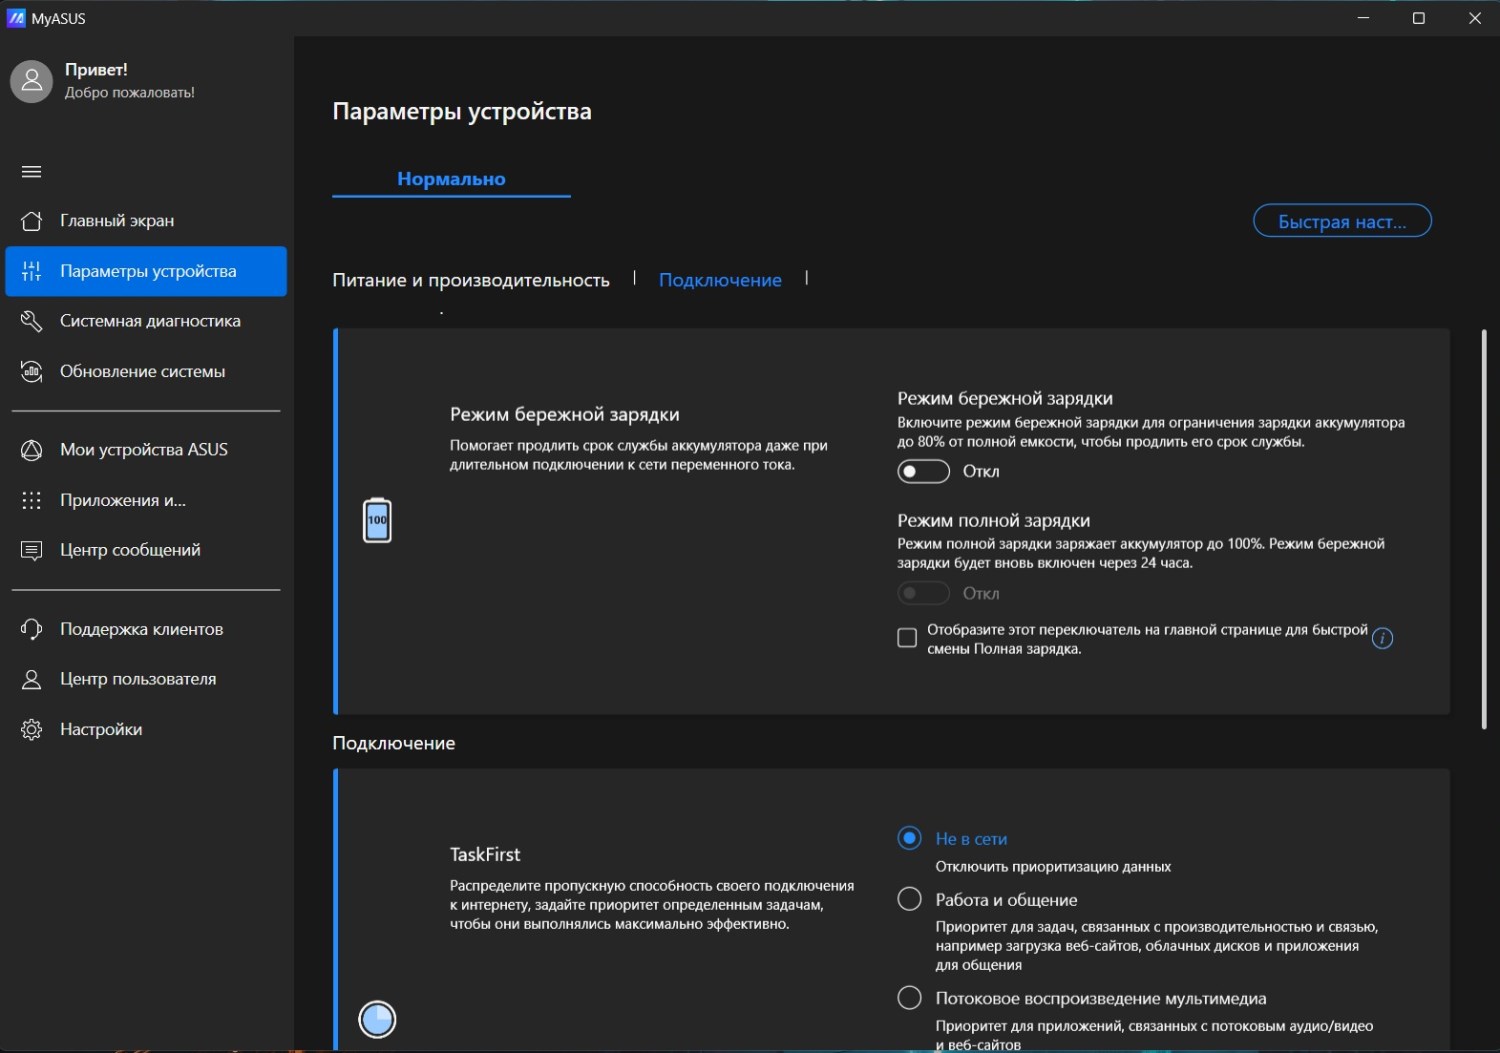Open the Обновление системы icon
The width and height of the screenshot is (1500, 1053).
32,372
